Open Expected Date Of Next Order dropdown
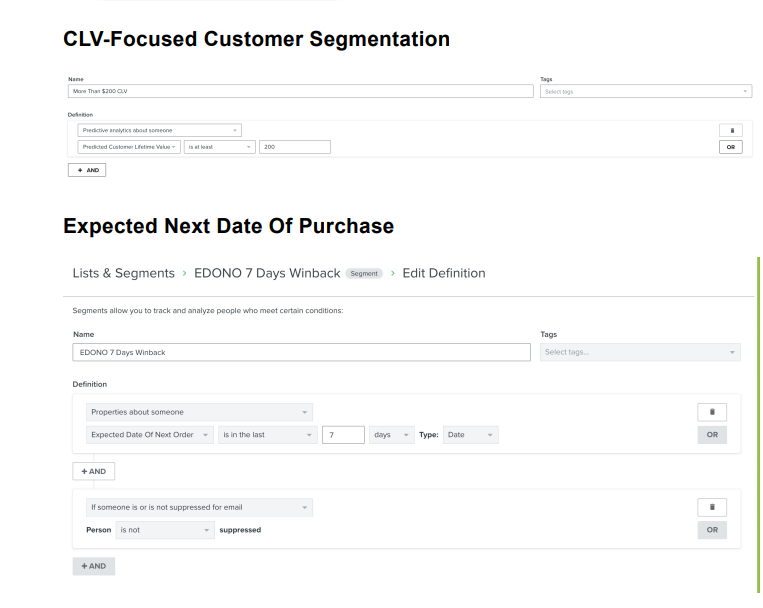 tap(149, 435)
